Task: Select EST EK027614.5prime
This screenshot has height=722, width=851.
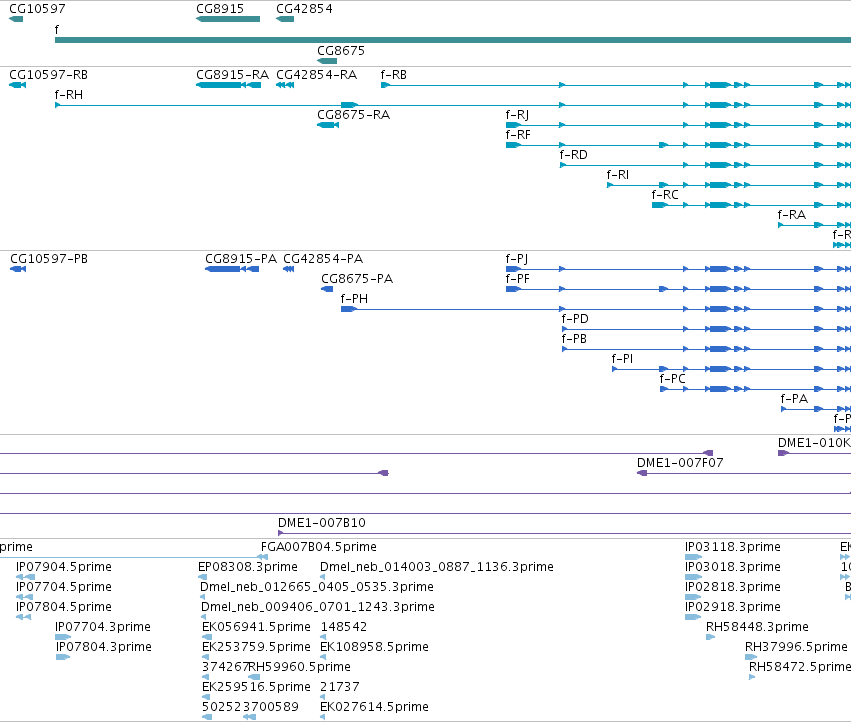Action: (374, 707)
